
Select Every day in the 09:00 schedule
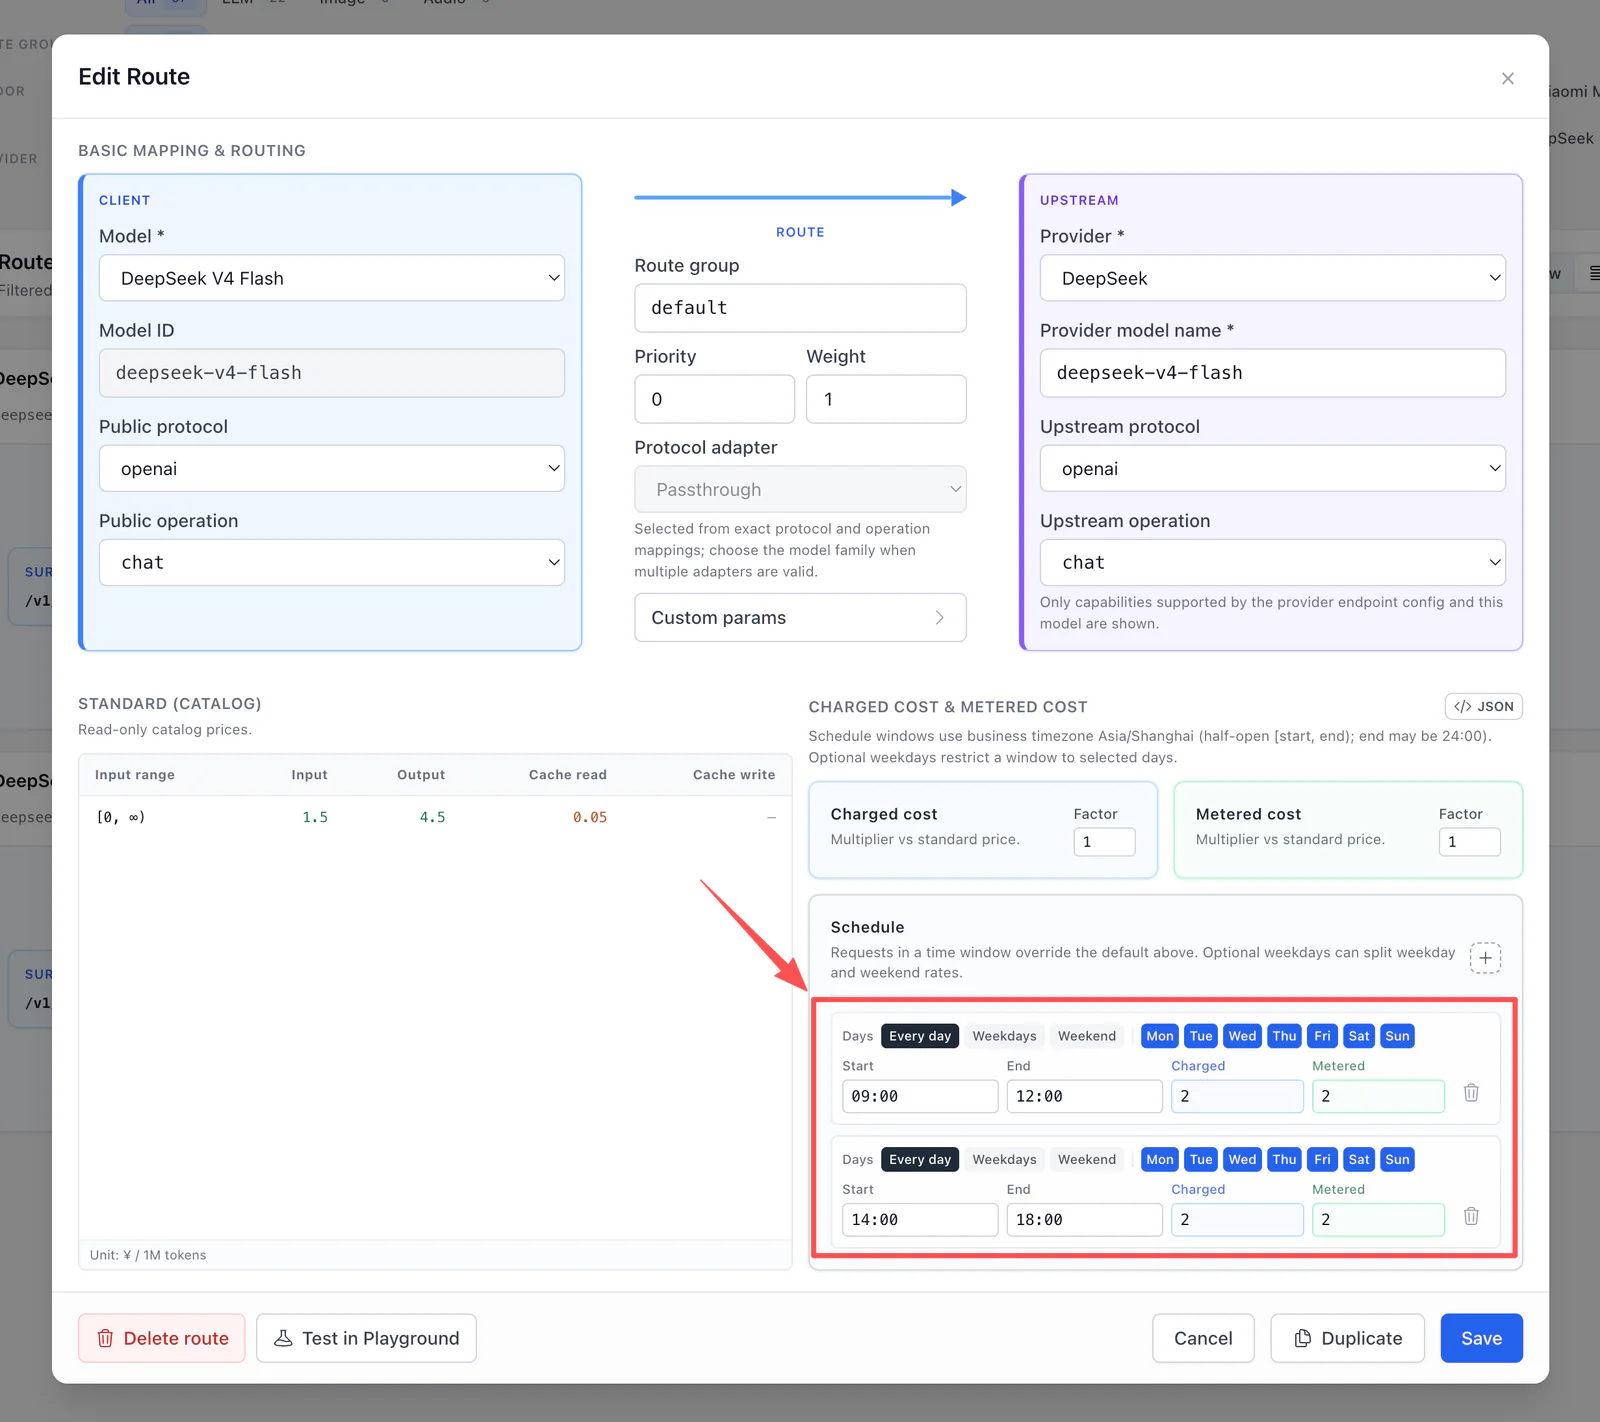[920, 1036]
